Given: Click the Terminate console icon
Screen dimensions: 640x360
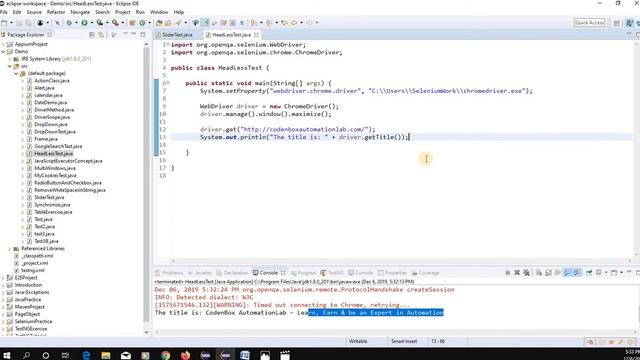Looking at the screenshot, I should click(x=508, y=273).
